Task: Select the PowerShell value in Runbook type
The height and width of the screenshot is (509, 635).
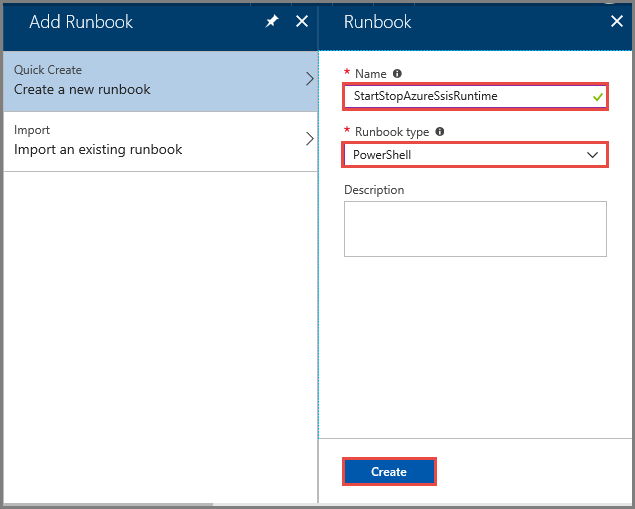Action: [x=383, y=155]
